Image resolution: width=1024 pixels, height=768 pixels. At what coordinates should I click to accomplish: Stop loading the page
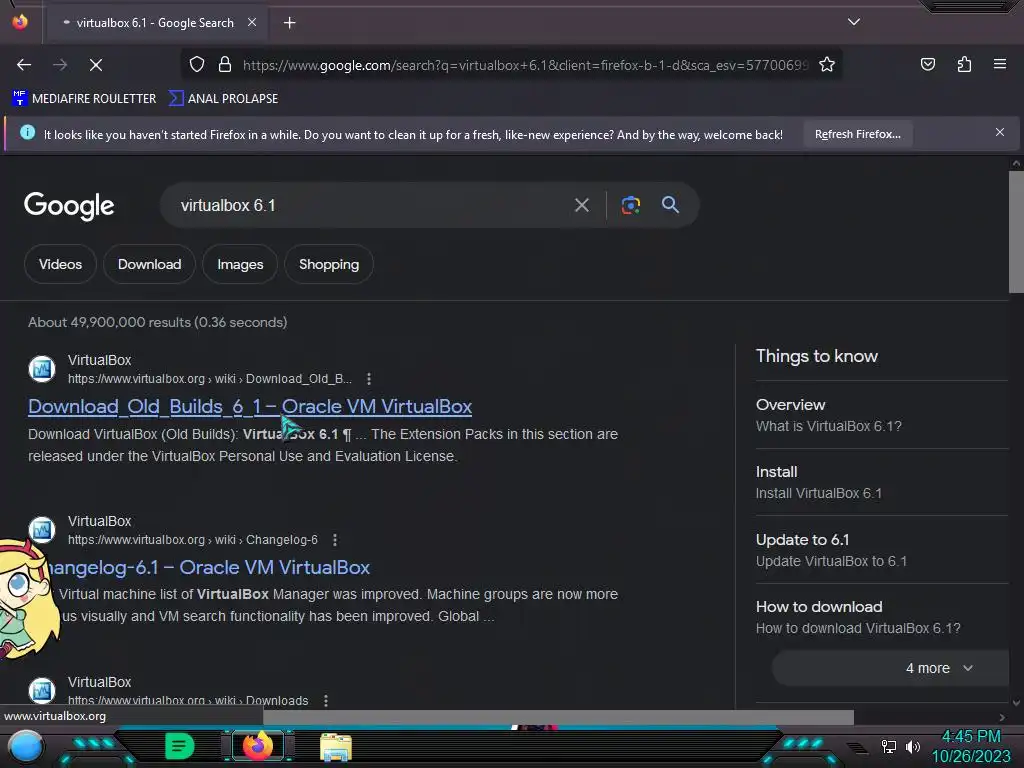coord(96,65)
